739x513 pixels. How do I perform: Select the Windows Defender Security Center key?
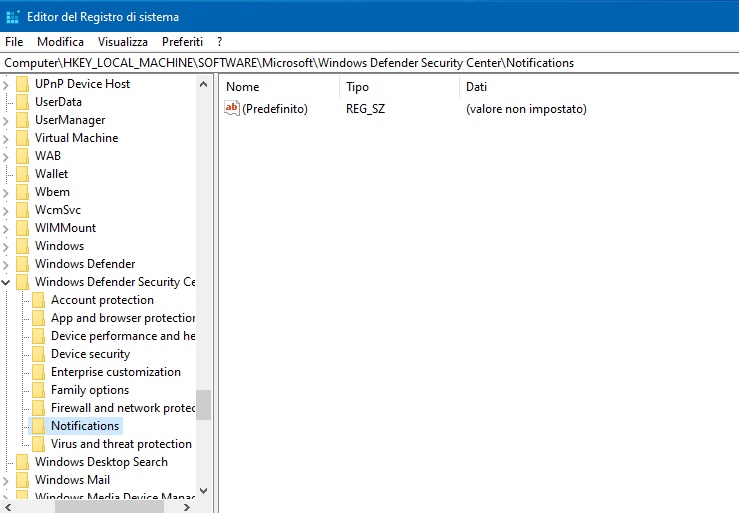point(115,281)
